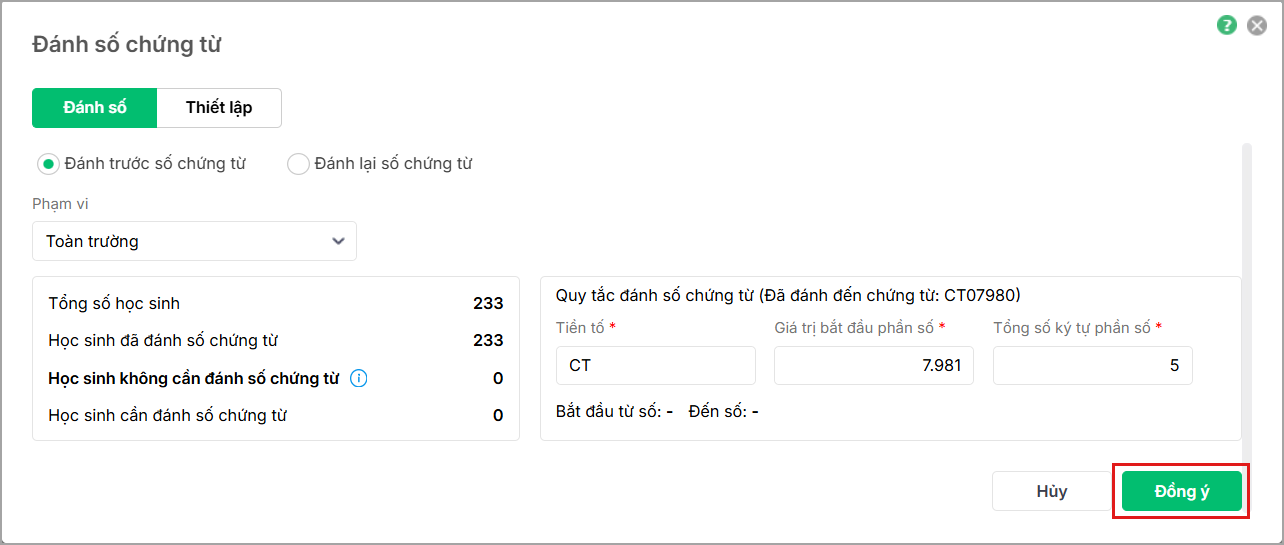This screenshot has width=1284, height=545.
Task: Edit the Tổng số ký tự phần số field
Action: click(1092, 366)
